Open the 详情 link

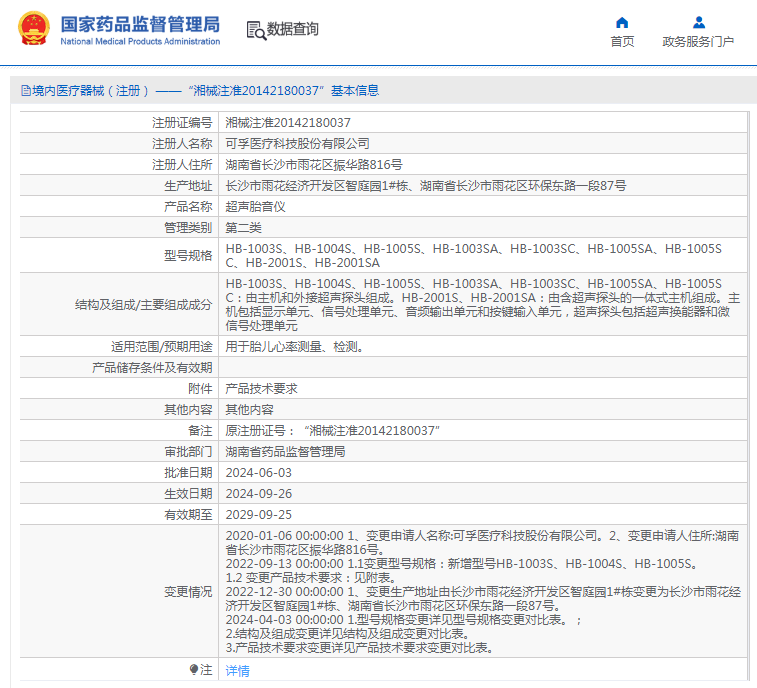click(238, 670)
